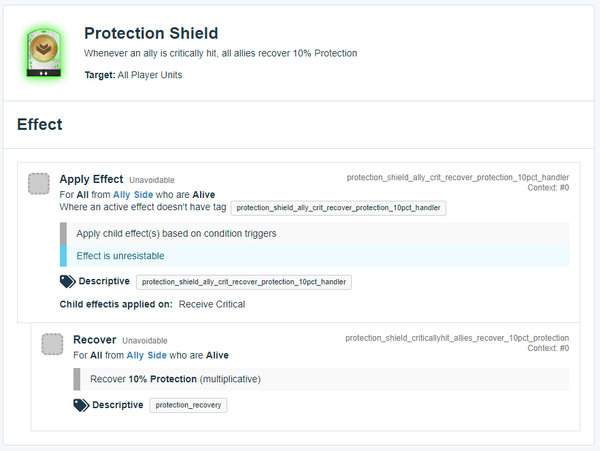Select the handler tag in Descriptive row
Viewport: 600px width, 451px height.
point(244,282)
